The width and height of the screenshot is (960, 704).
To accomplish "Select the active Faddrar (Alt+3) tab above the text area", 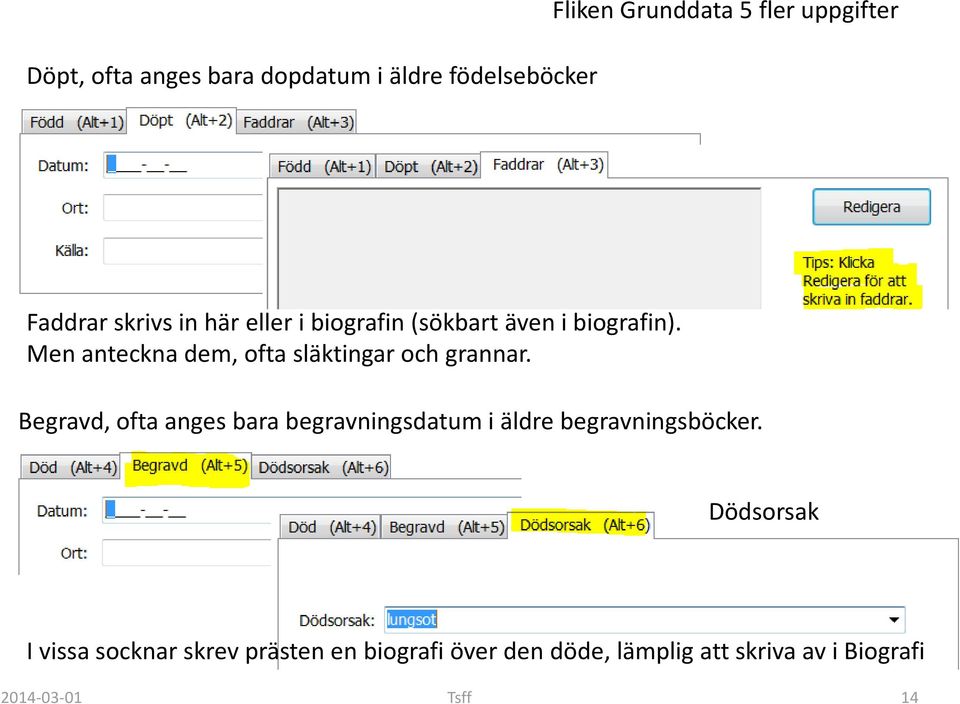I will tap(546, 165).
